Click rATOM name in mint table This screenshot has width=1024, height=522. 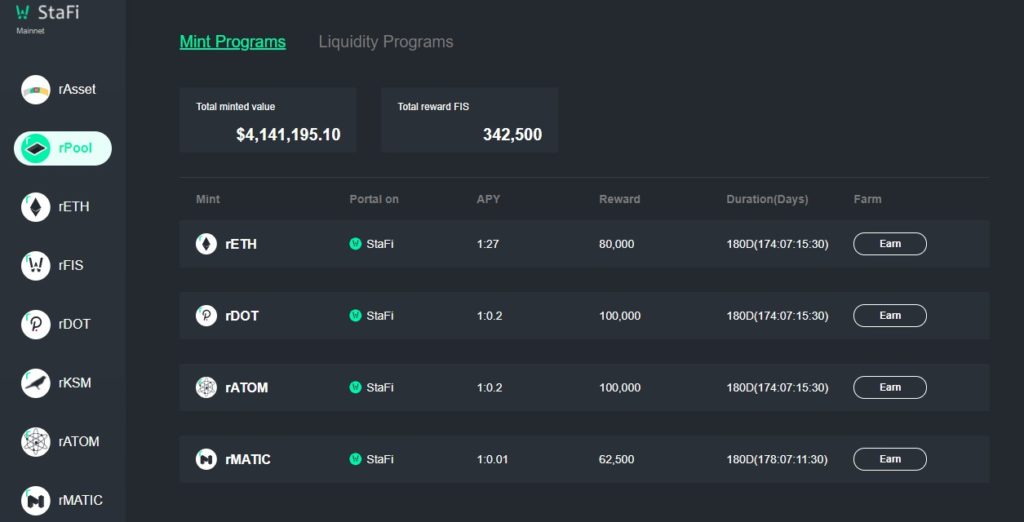click(247, 388)
